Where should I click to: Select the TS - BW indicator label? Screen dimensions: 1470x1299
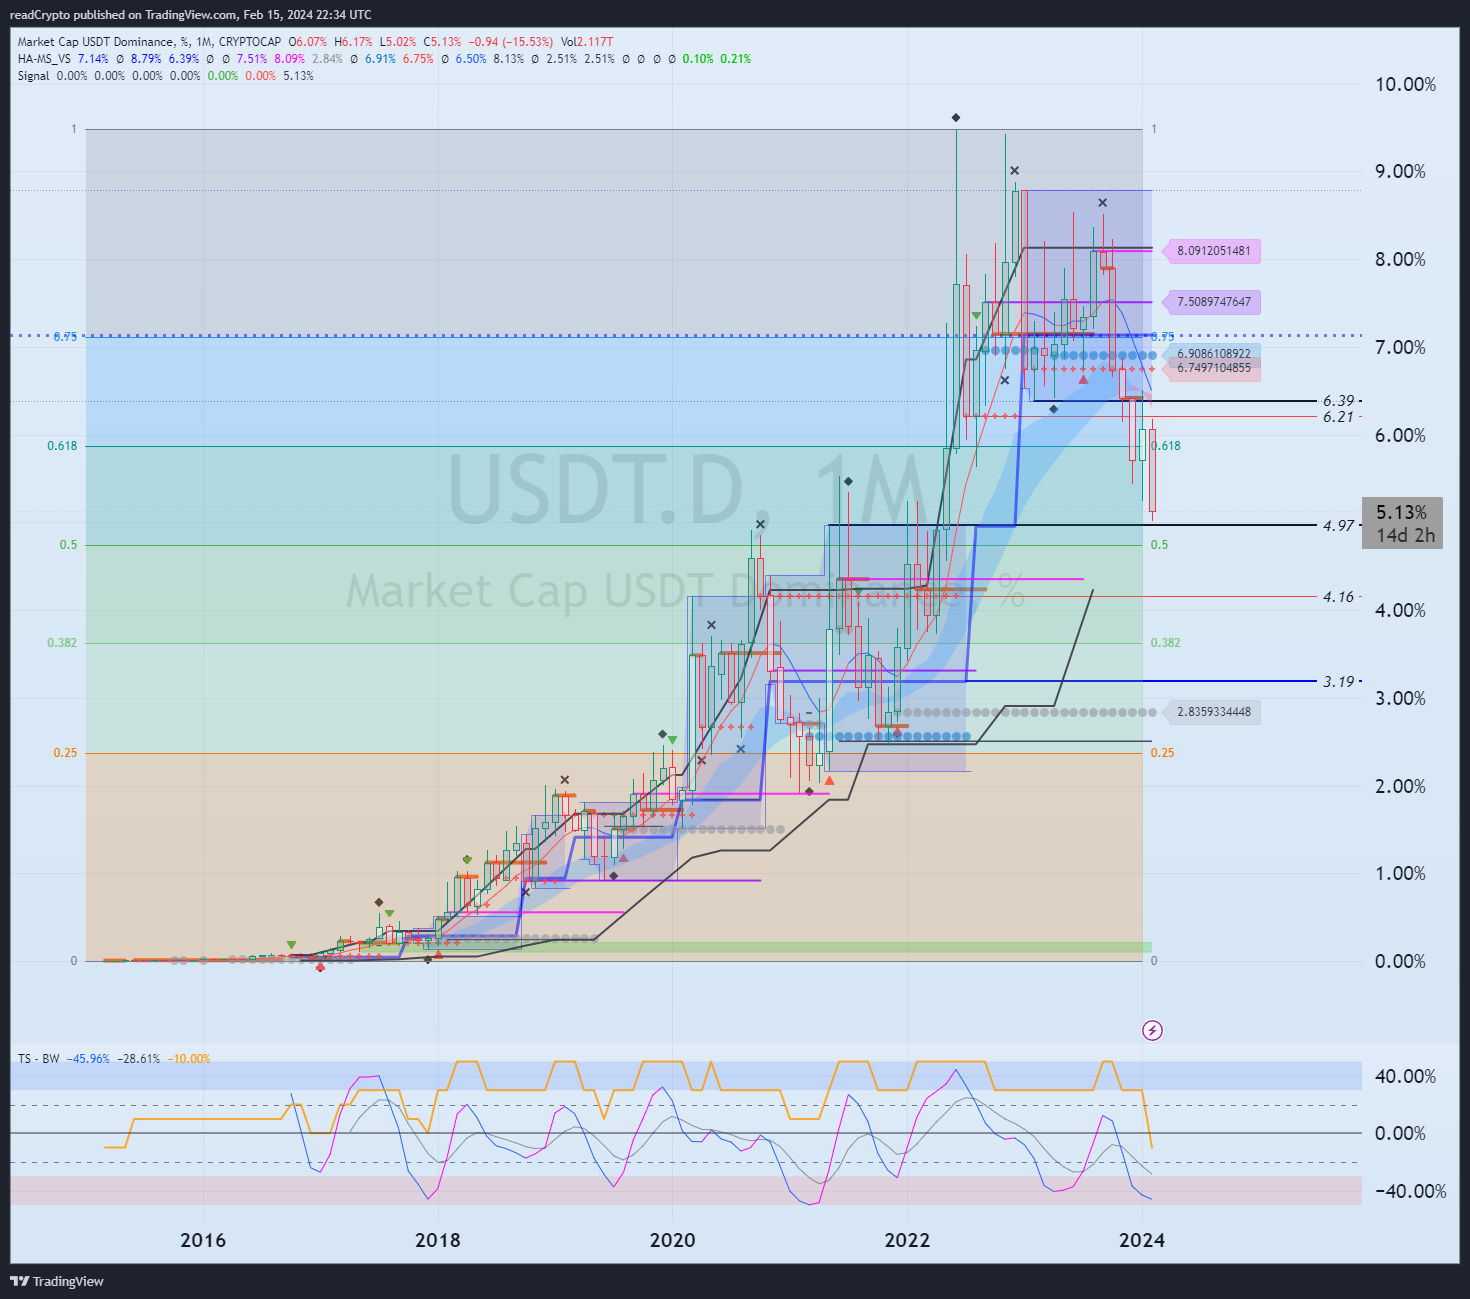click(x=39, y=1058)
